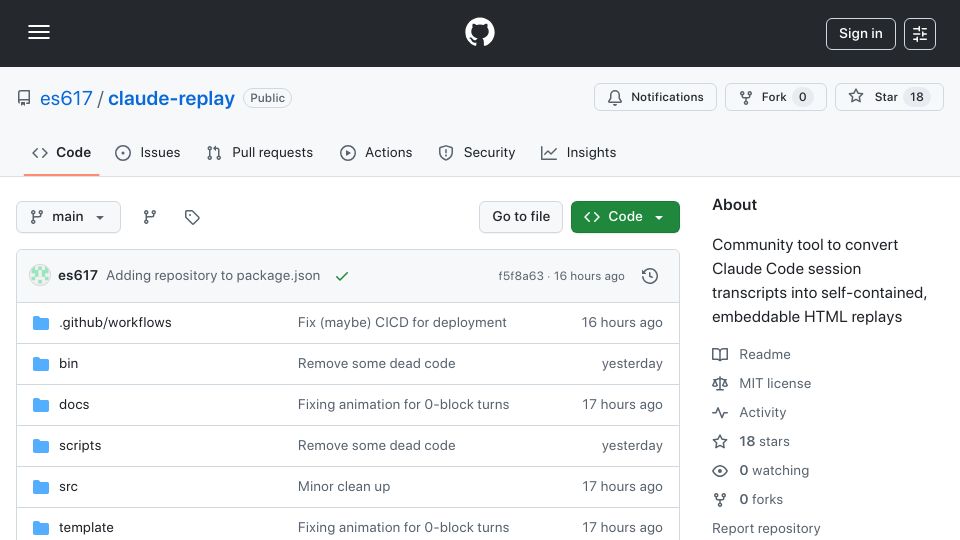This screenshot has height=540, width=960.
Task: Open the scripts folder
Action: click(80, 446)
